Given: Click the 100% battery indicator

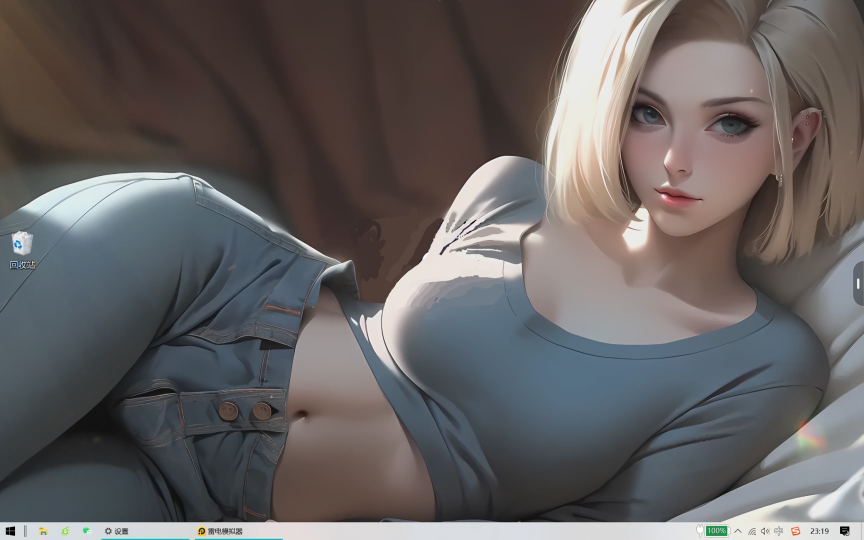Looking at the screenshot, I should point(716,531).
